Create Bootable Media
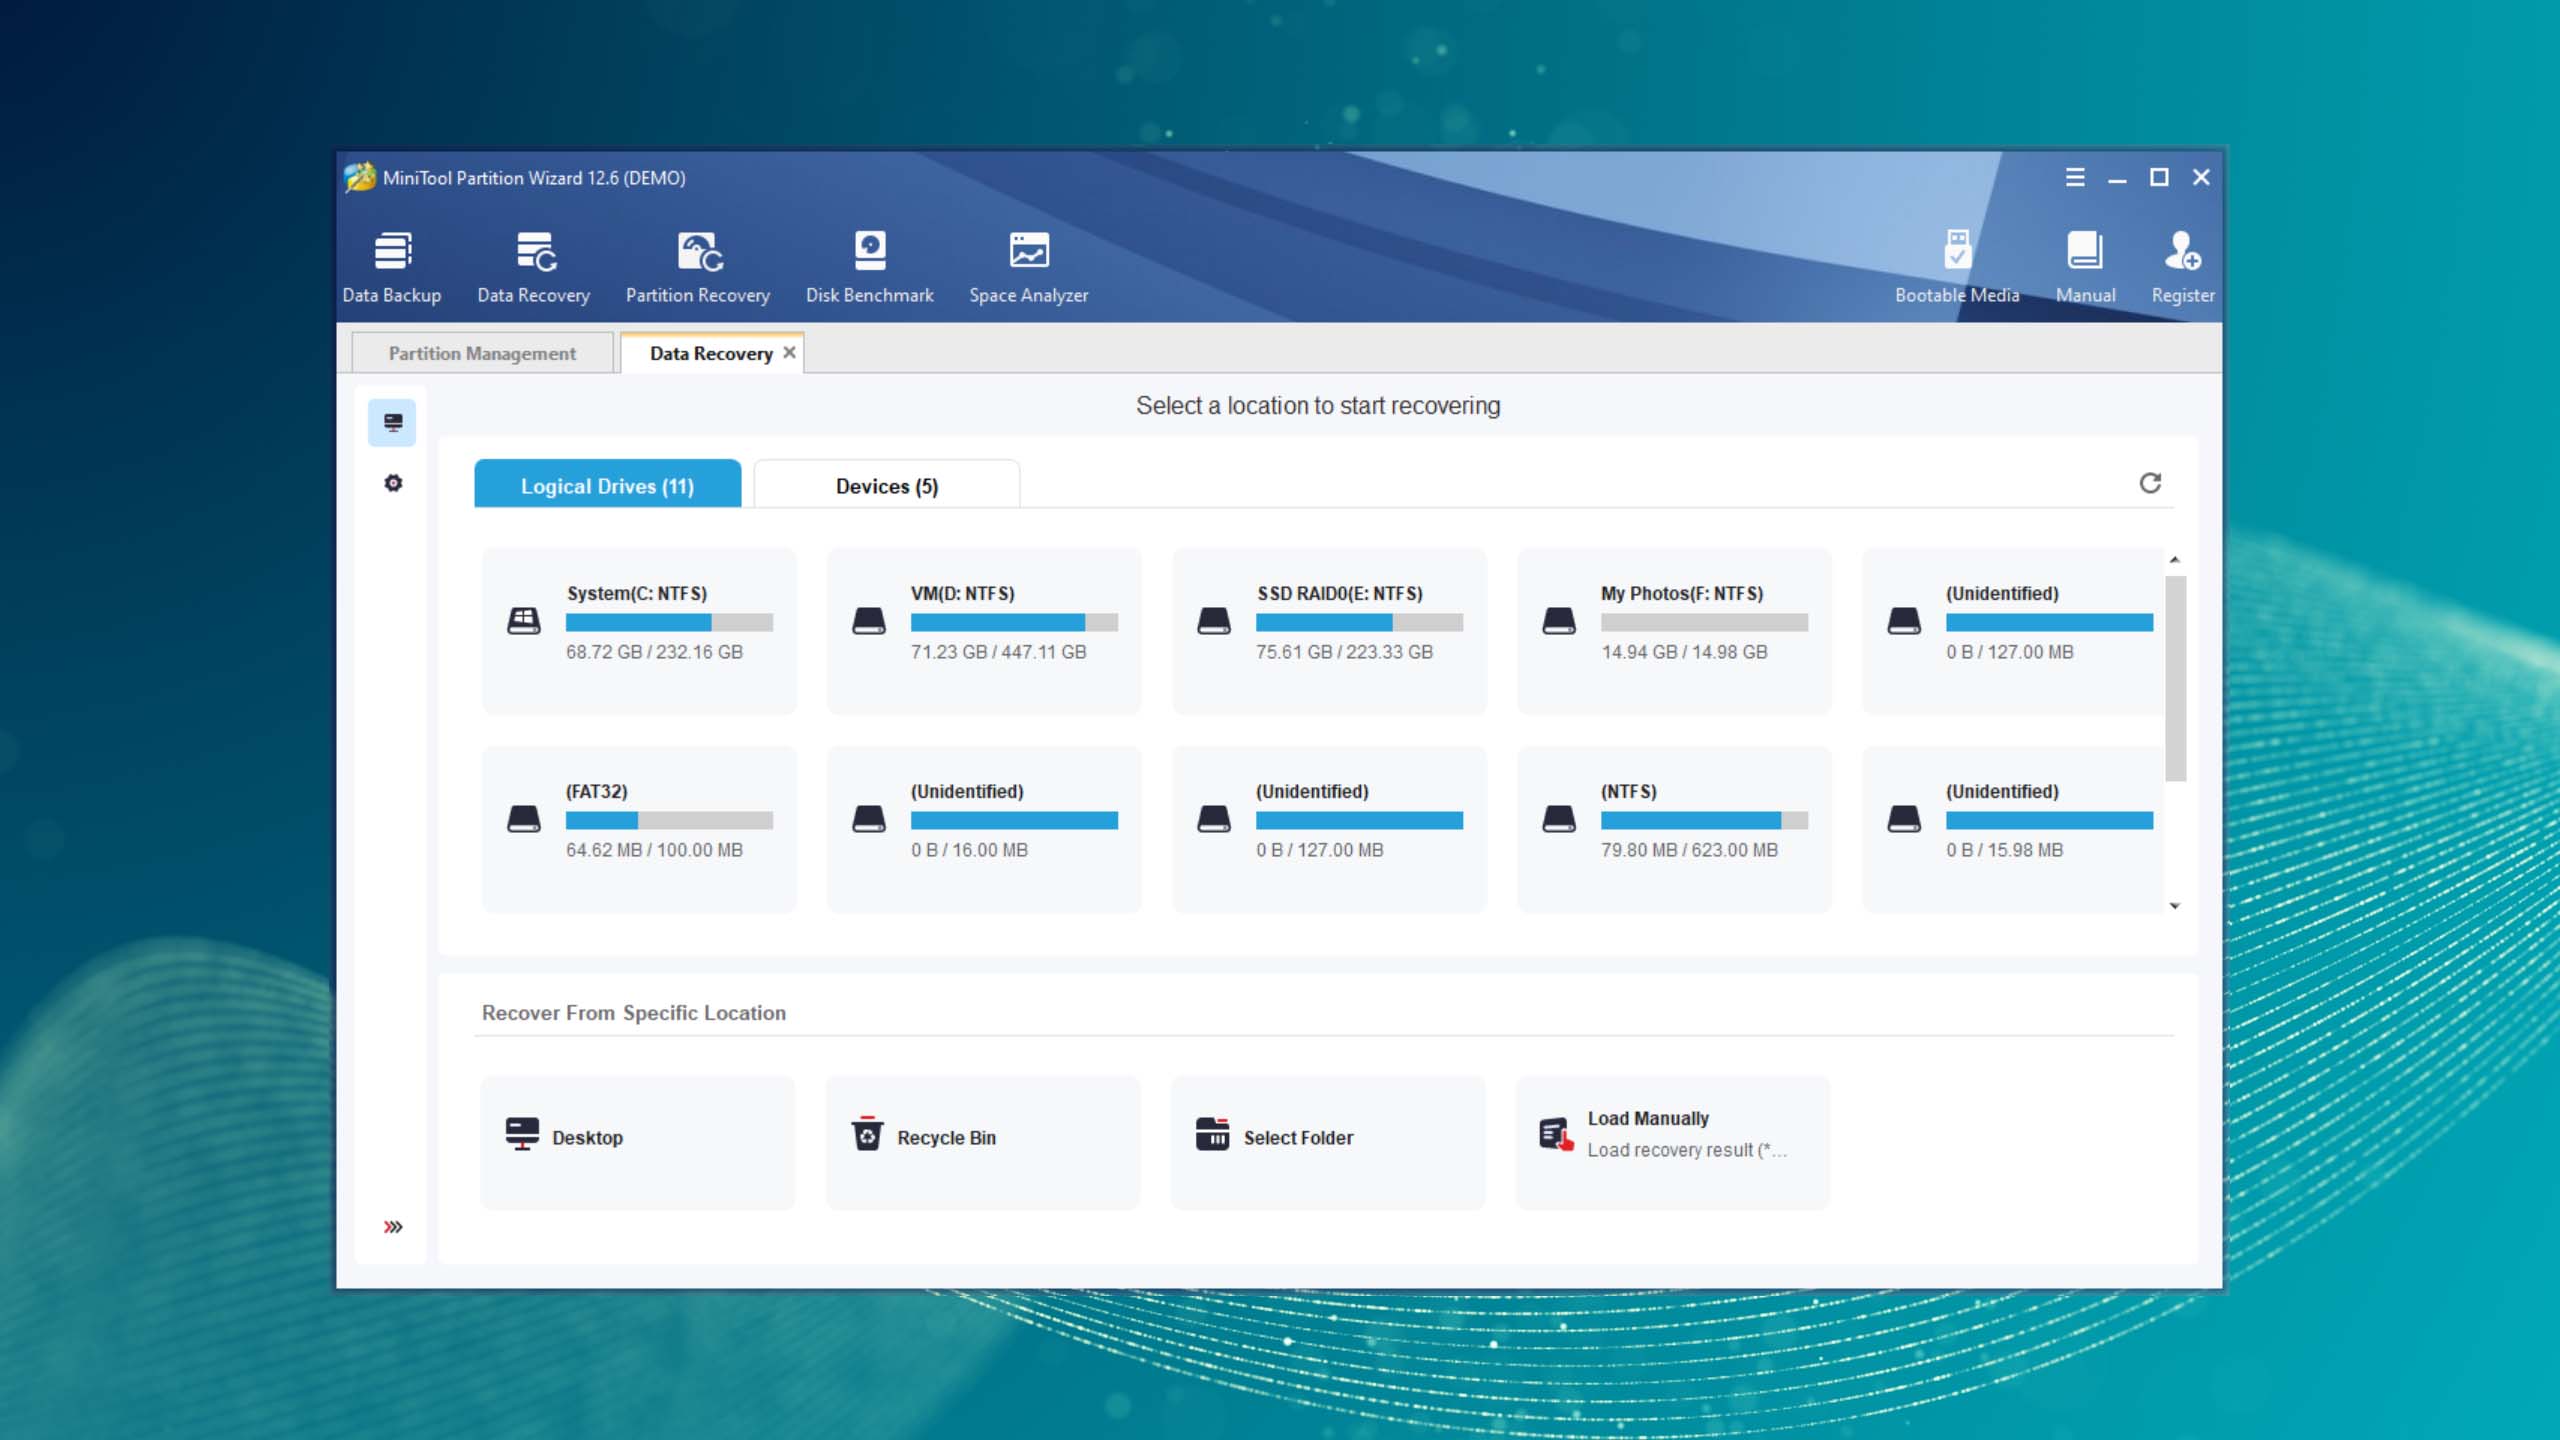 (1957, 267)
